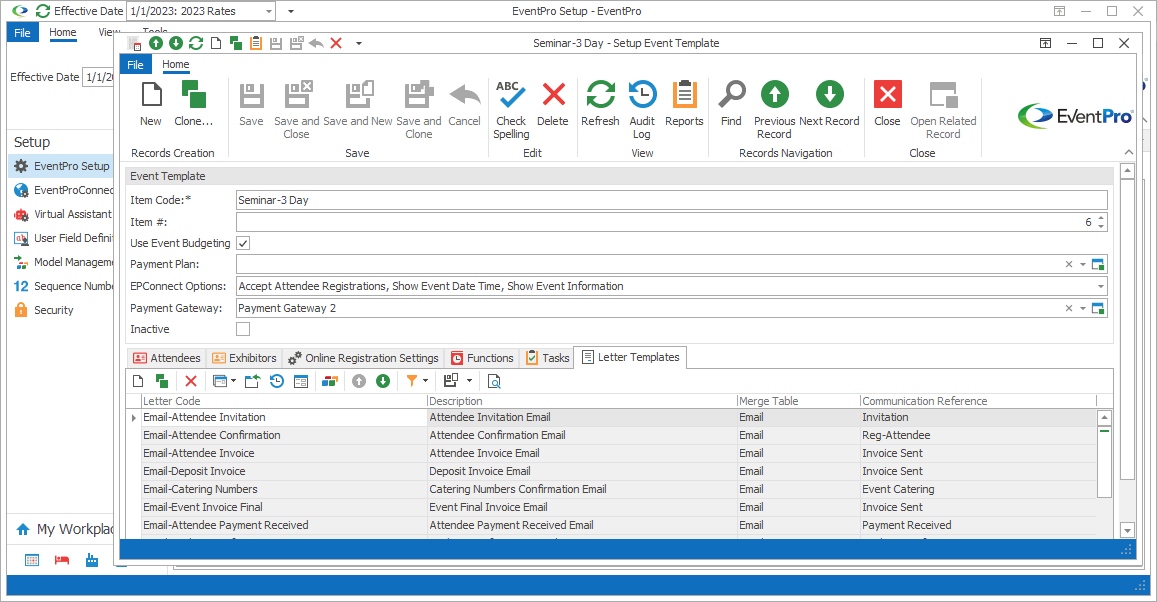
Task: Open the Audit Log
Action: point(642,111)
